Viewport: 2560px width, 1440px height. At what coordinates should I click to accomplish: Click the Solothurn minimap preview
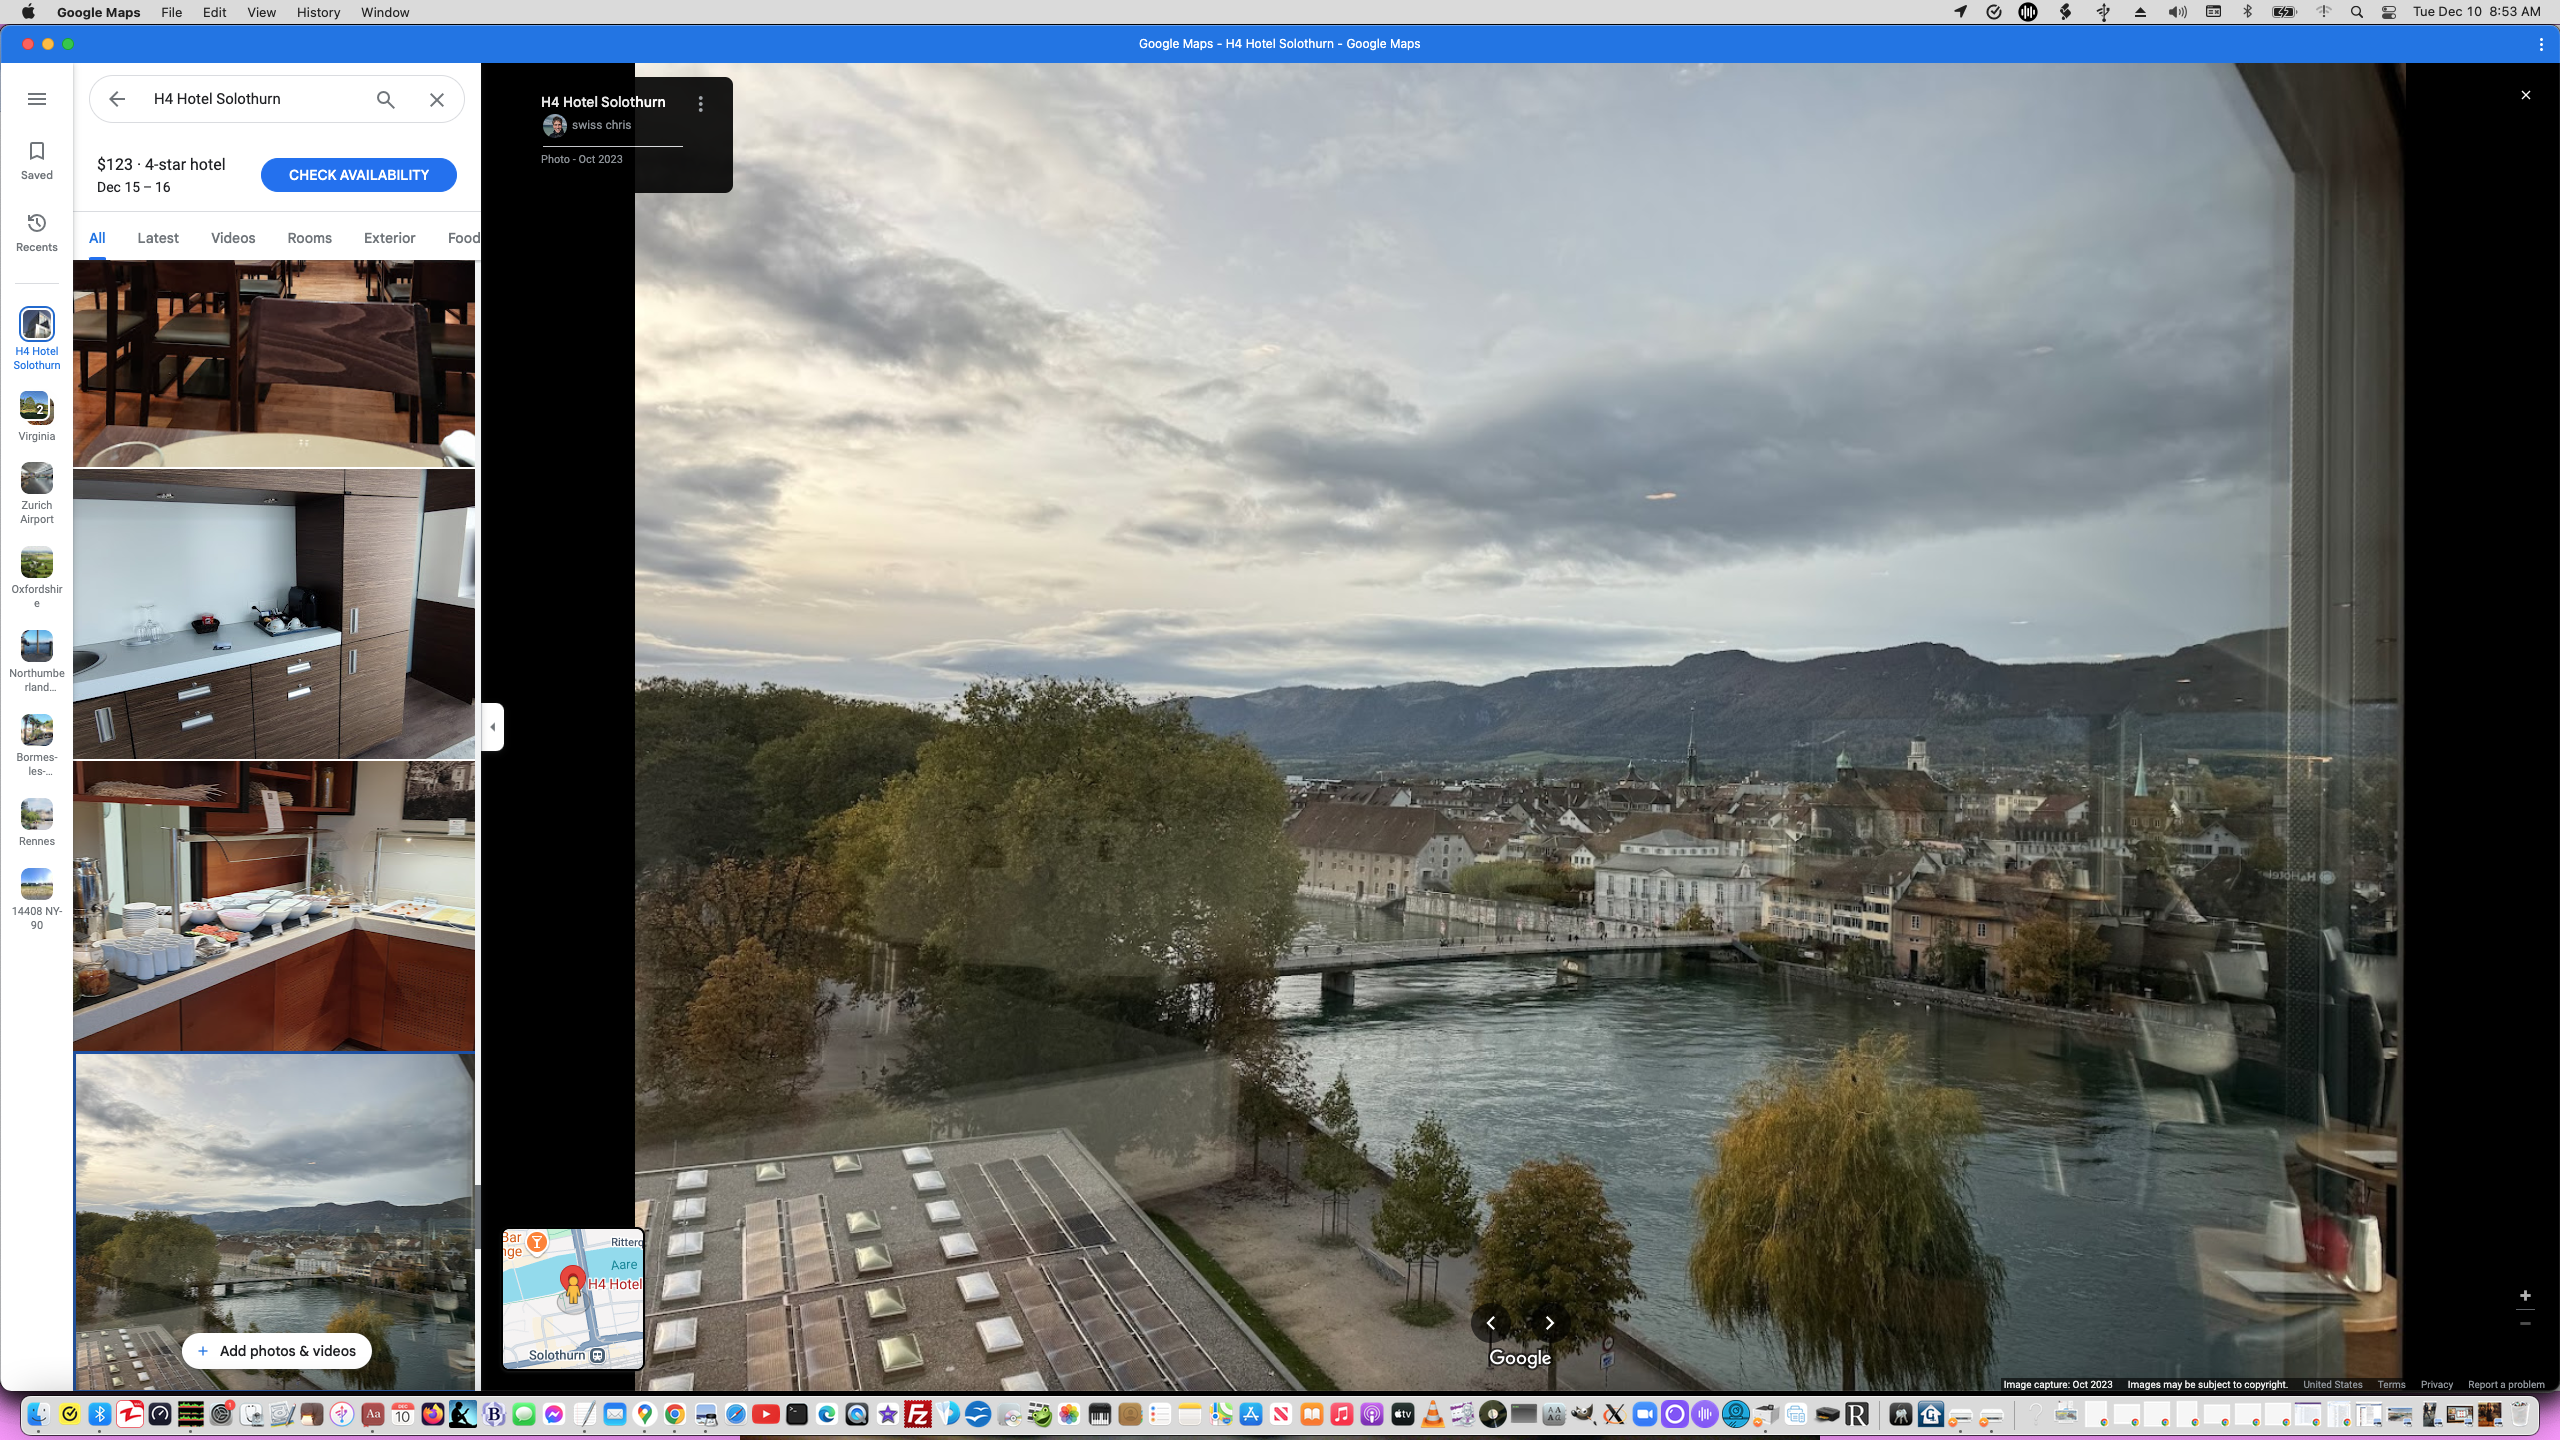[x=573, y=1298]
